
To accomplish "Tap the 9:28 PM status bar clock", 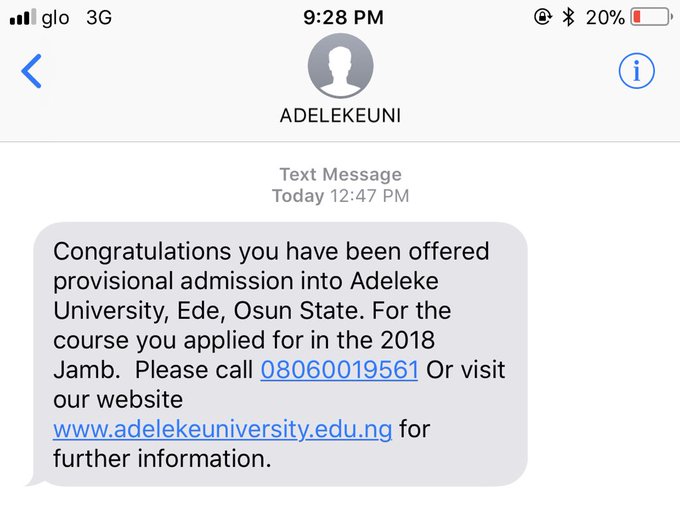I will tap(340, 17).
